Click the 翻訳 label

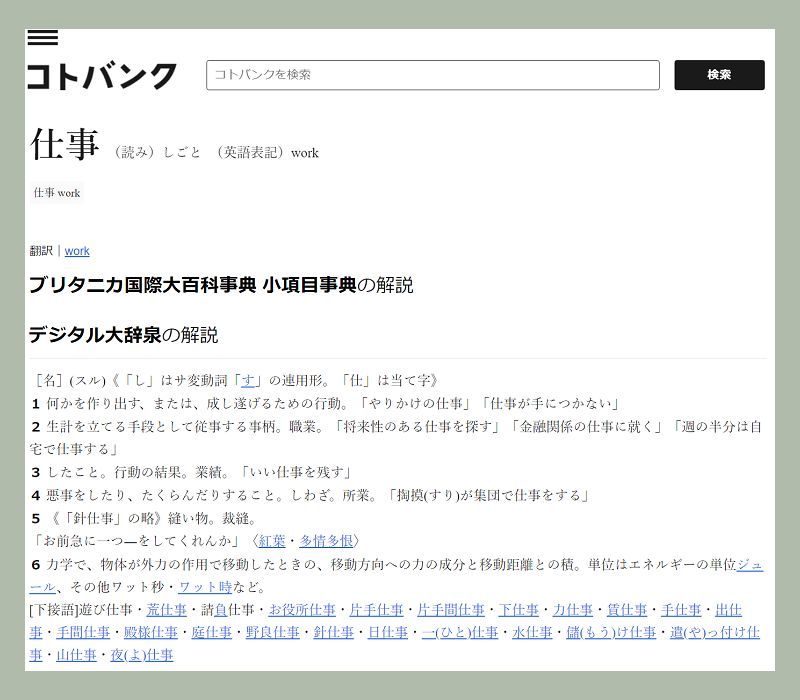tap(41, 251)
